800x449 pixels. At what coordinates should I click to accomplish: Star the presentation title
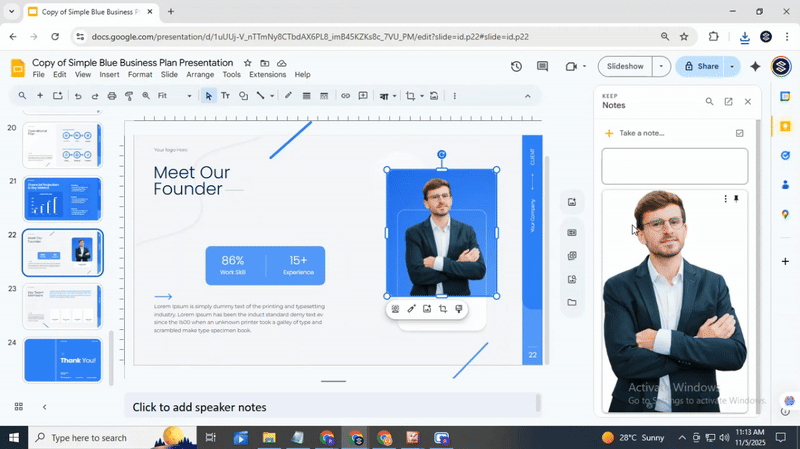tap(248, 63)
